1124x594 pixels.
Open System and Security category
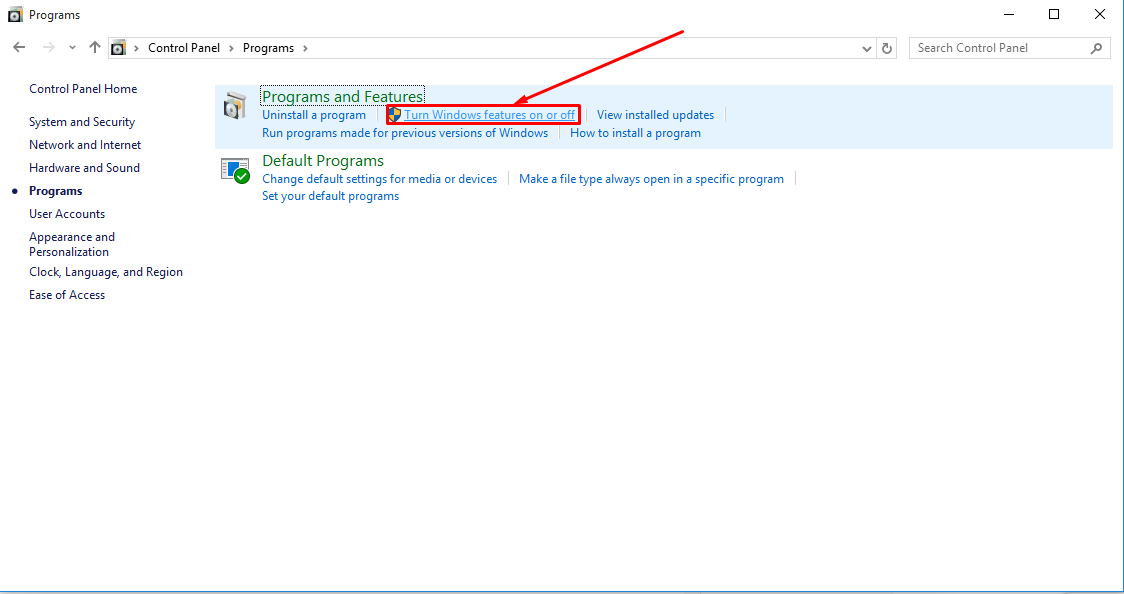82,122
